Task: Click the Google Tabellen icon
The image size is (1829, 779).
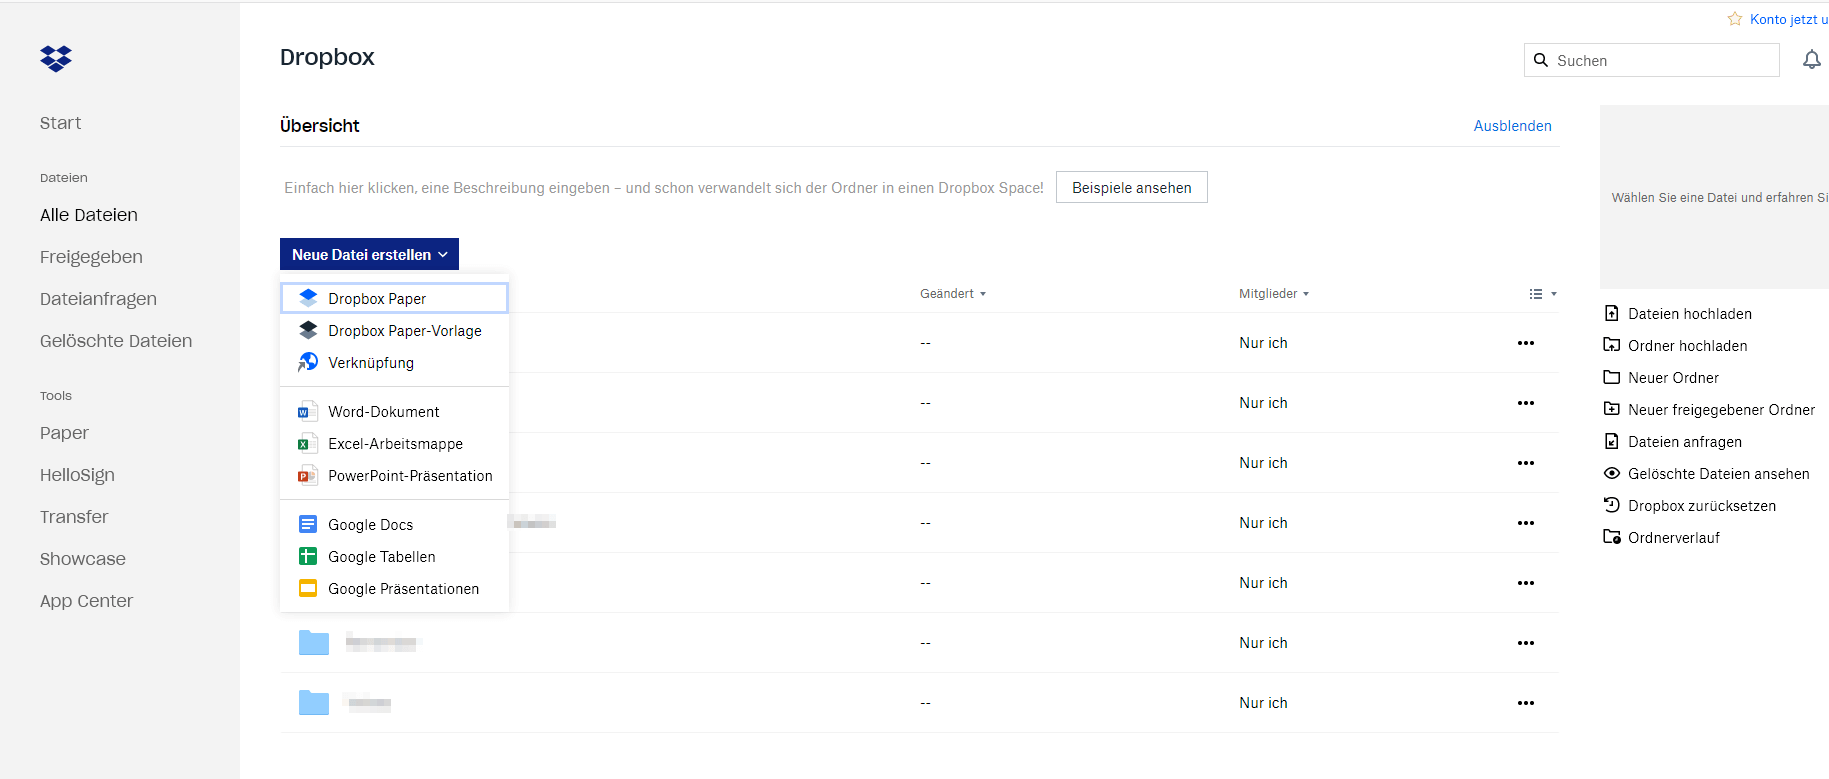Action: pyautogui.click(x=308, y=556)
